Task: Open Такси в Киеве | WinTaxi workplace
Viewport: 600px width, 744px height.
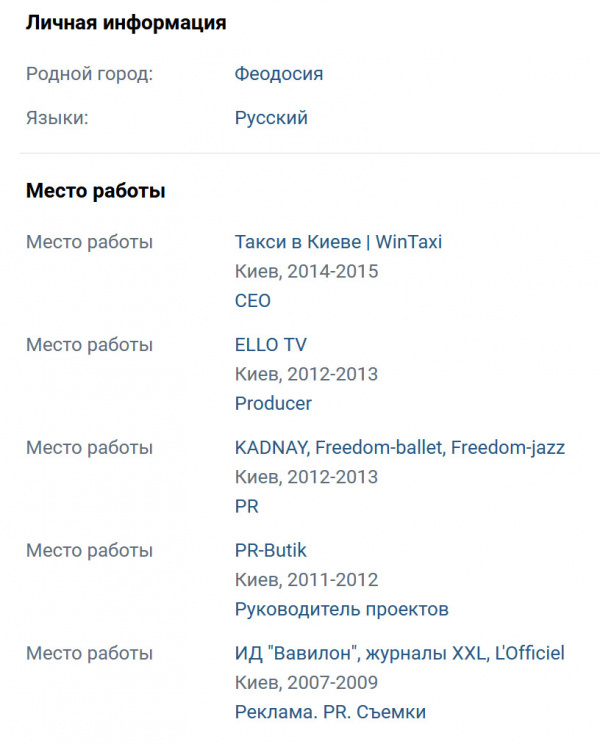Action: [x=338, y=242]
